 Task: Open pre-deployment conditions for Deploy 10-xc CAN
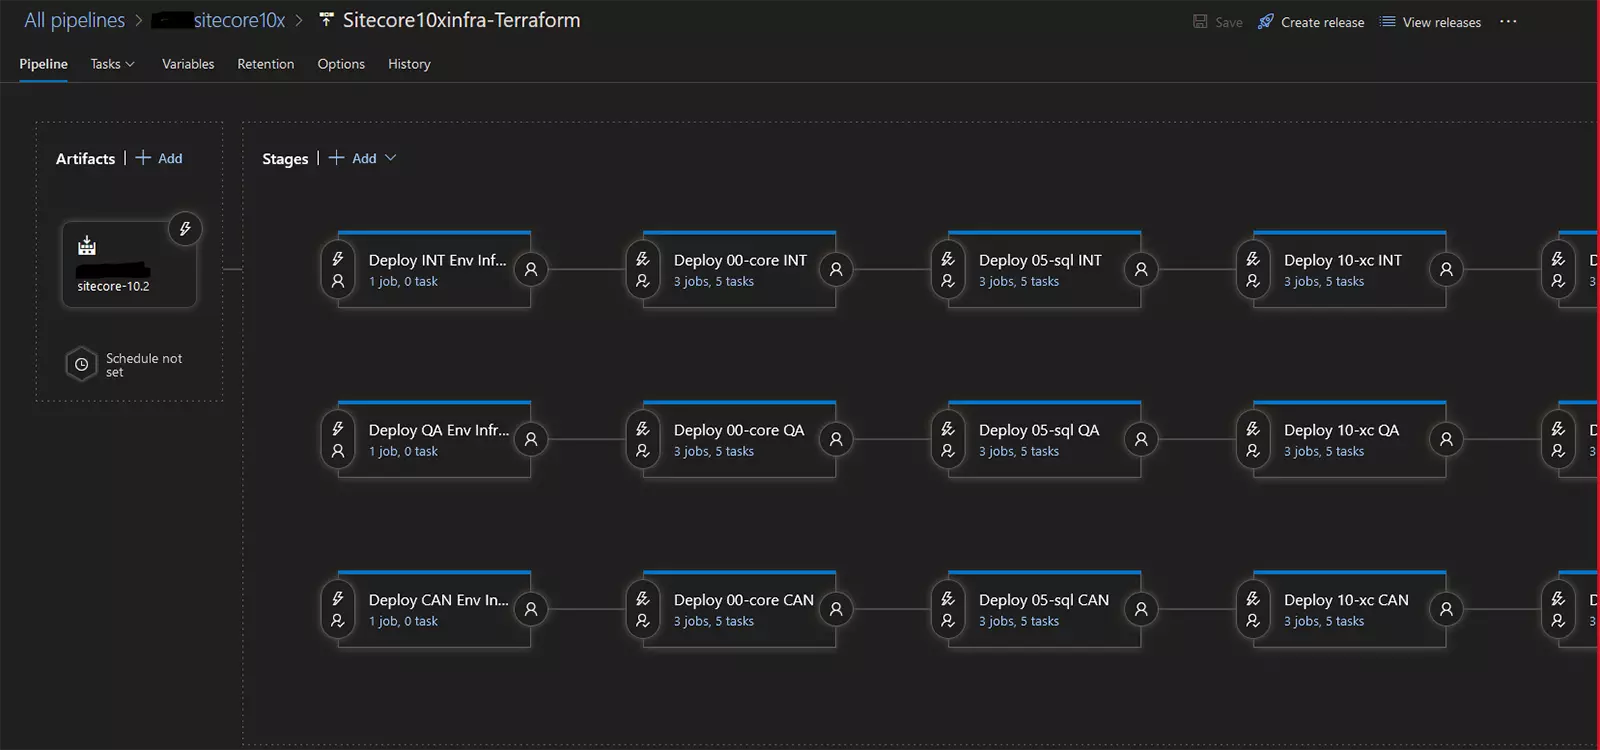[x=1253, y=610]
